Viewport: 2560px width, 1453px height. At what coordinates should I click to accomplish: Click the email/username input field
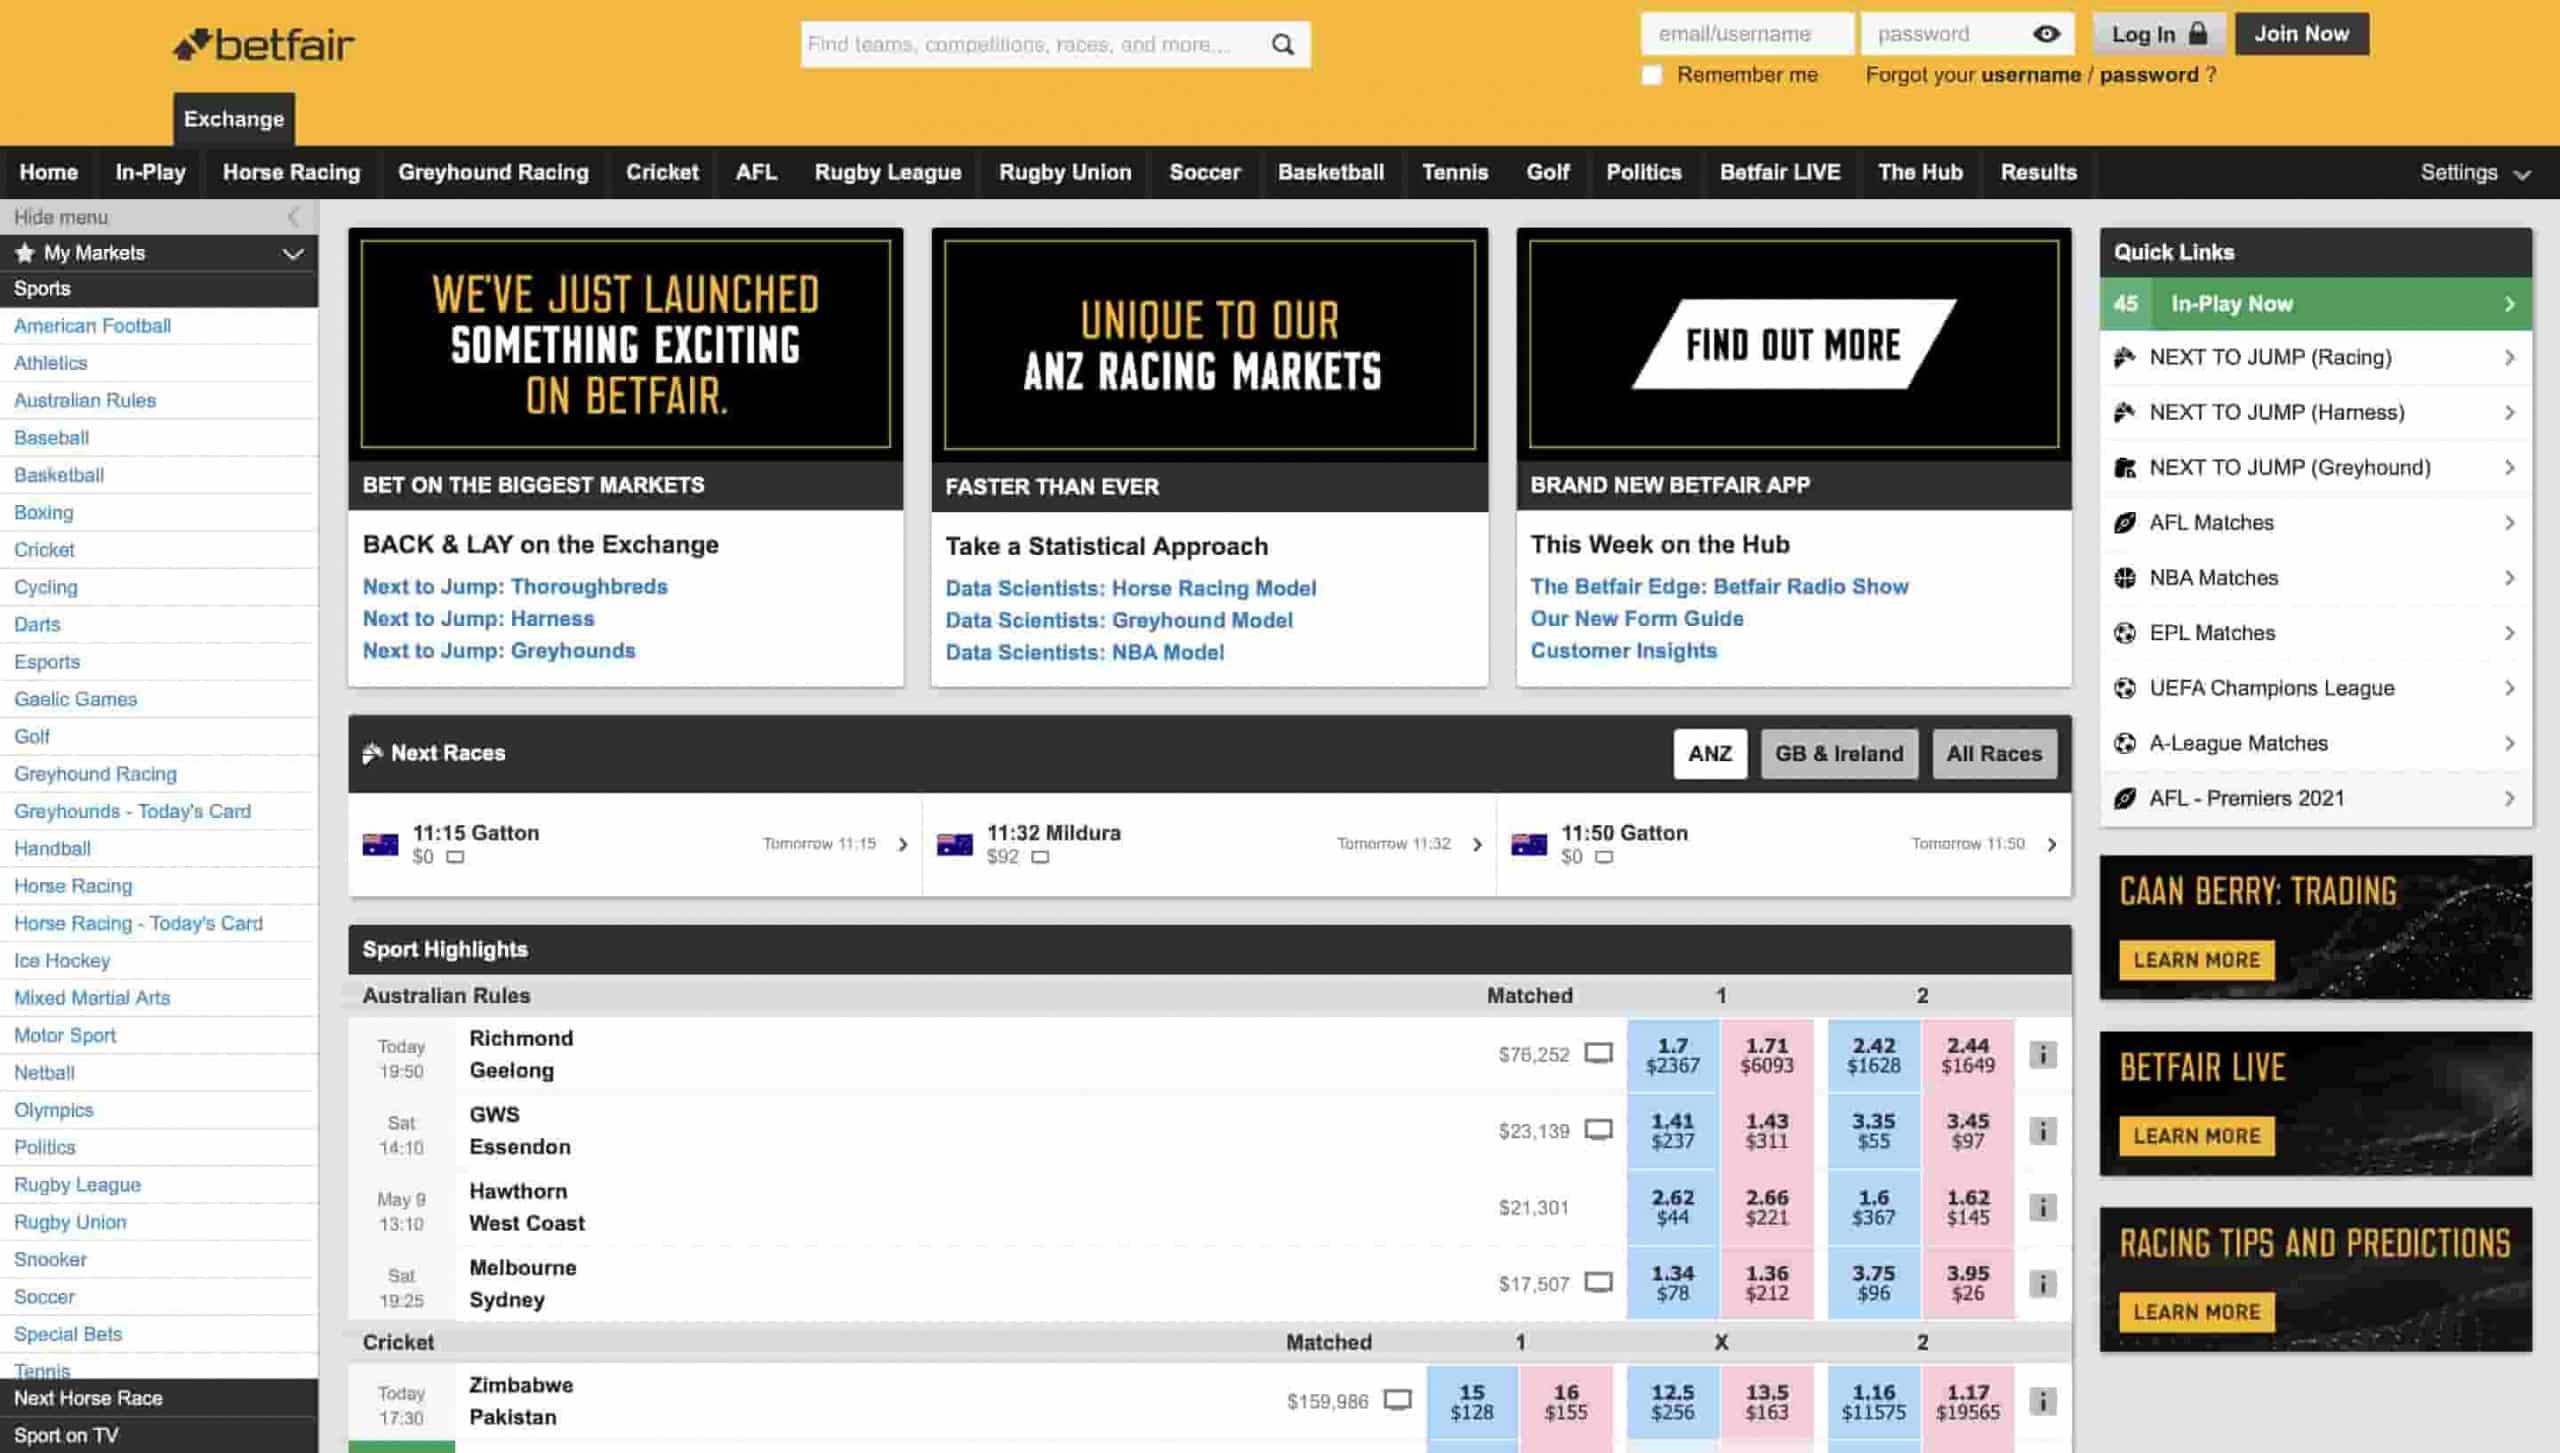pos(1746,34)
